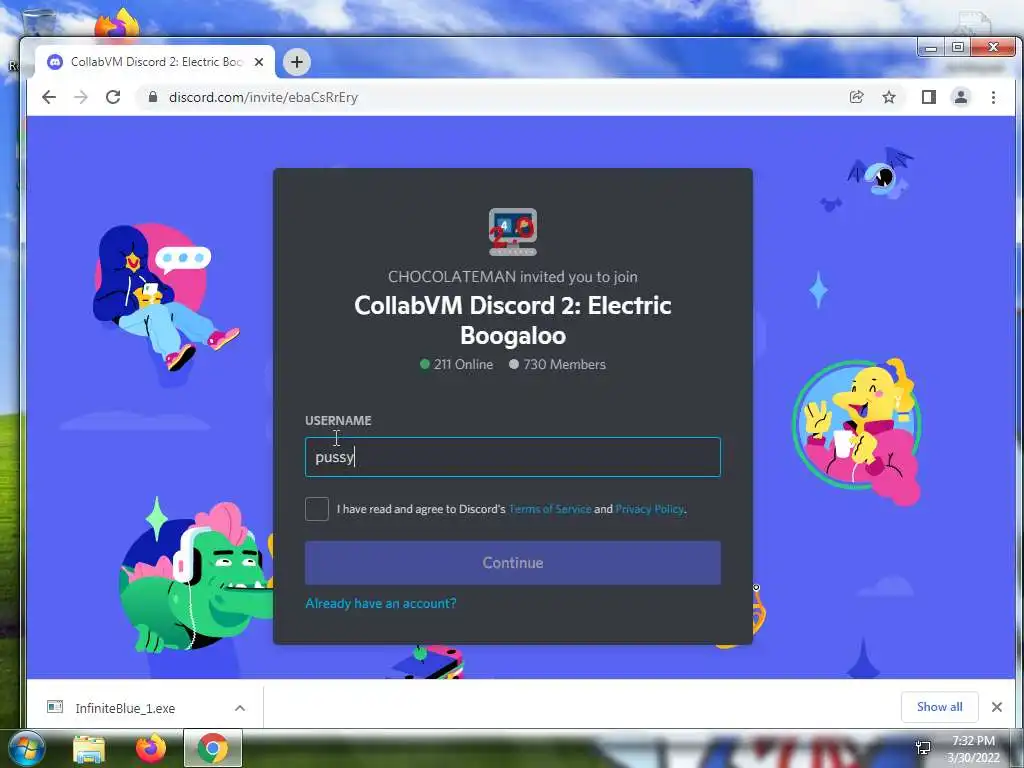Open Firefox from the taskbar
1024x768 pixels.
click(151, 749)
